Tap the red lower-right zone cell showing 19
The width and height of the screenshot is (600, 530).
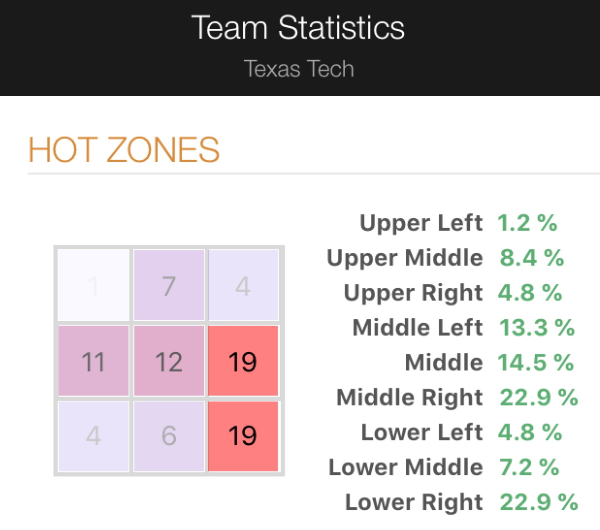[x=243, y=436]
